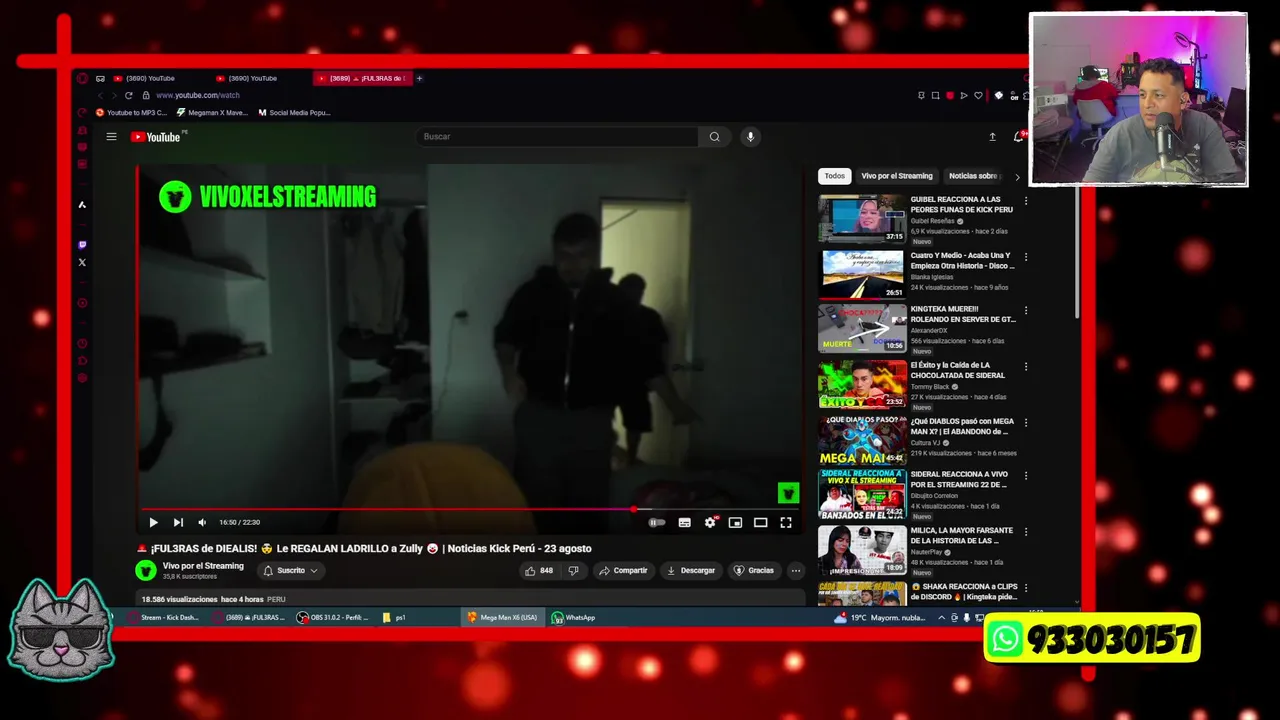
Task: Select the Todos filter chip
Action: coord(834,176)
